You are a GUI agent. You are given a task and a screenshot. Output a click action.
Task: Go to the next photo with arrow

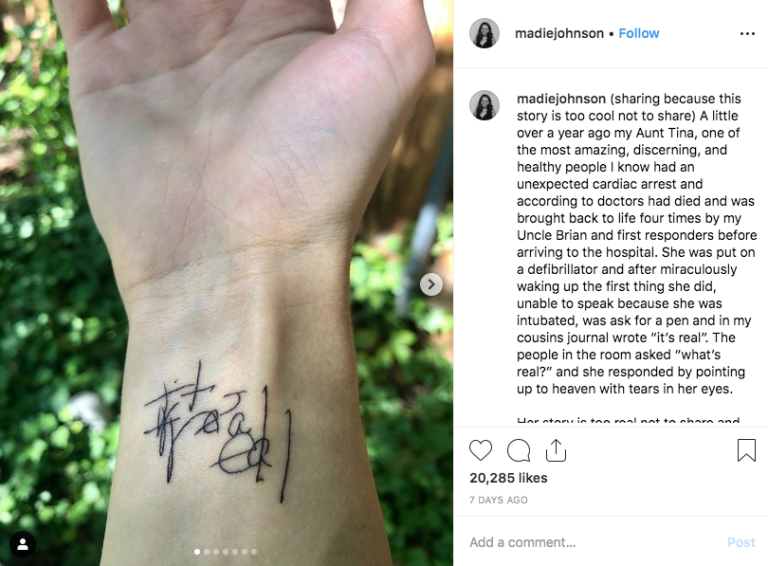tap(431, 284)
